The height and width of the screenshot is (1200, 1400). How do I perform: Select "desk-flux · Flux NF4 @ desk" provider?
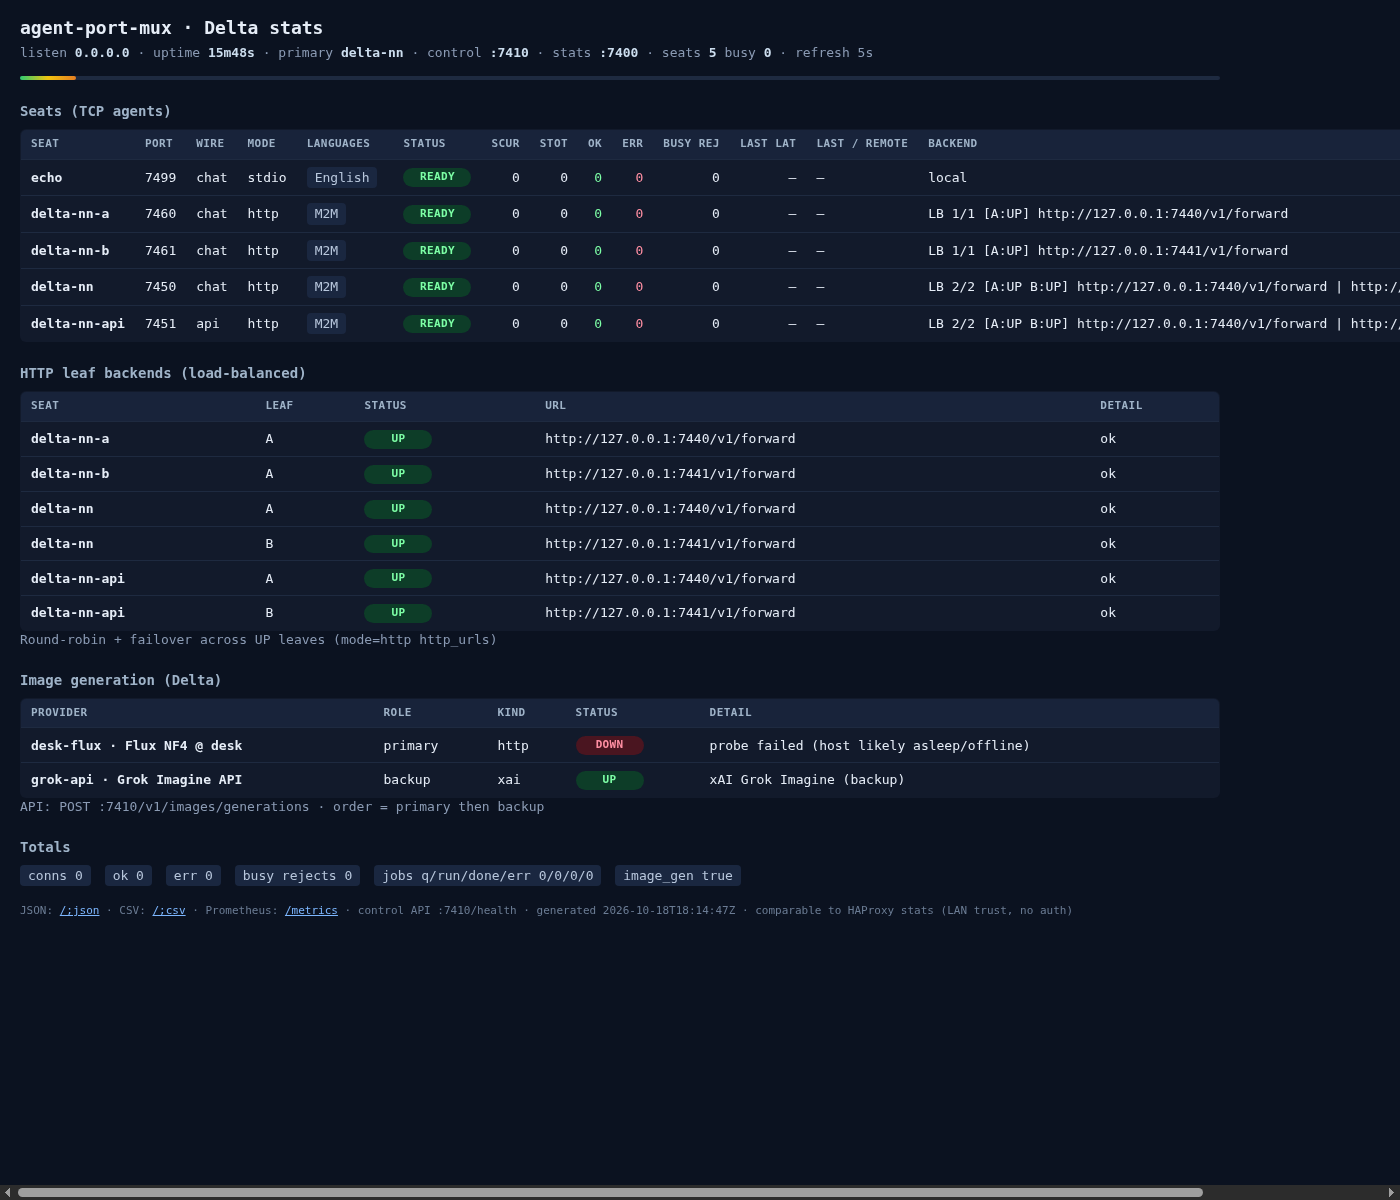136,746
